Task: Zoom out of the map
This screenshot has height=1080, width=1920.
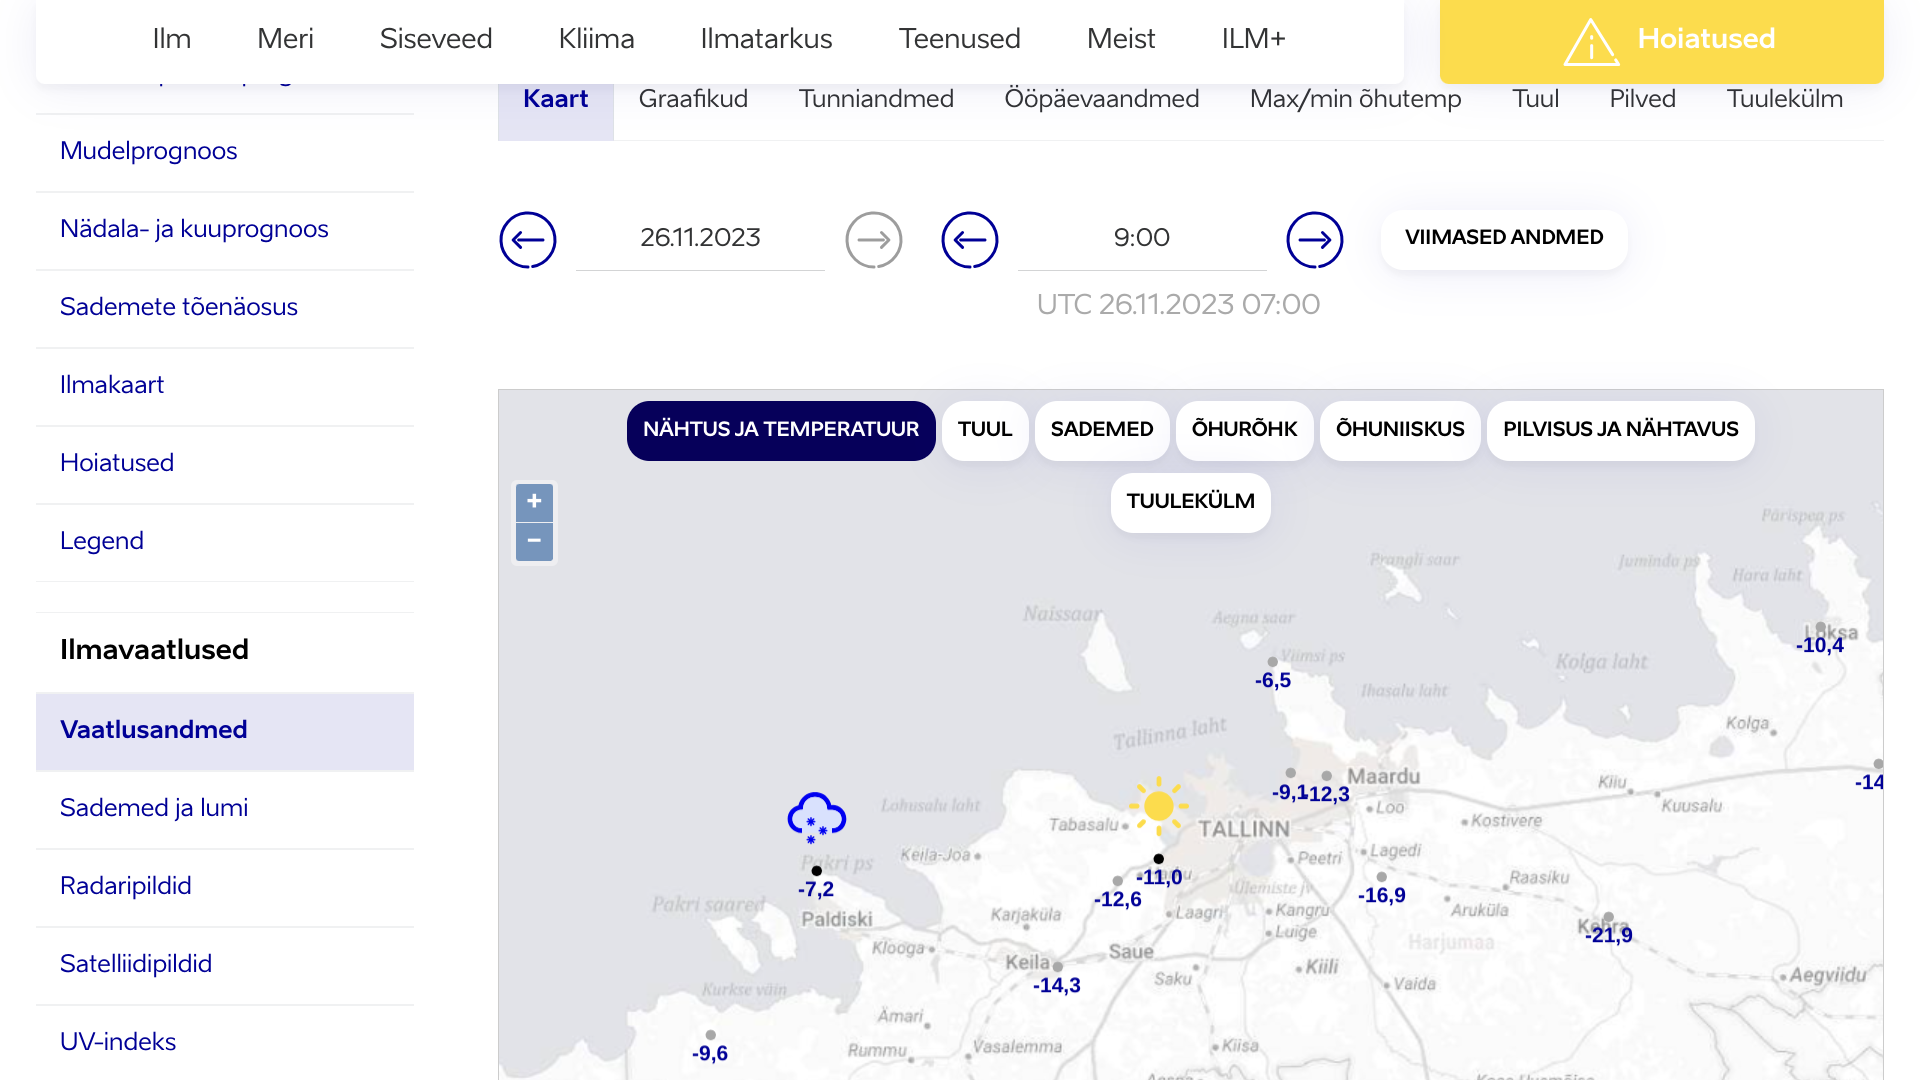Action: 534,541
